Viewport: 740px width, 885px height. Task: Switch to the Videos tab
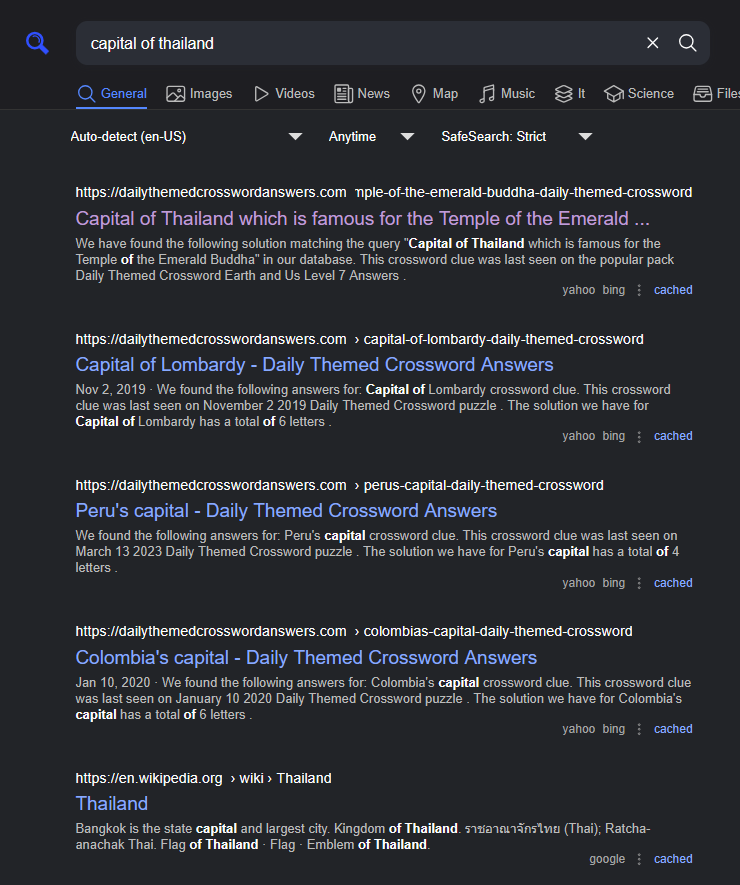pos(284,94)
